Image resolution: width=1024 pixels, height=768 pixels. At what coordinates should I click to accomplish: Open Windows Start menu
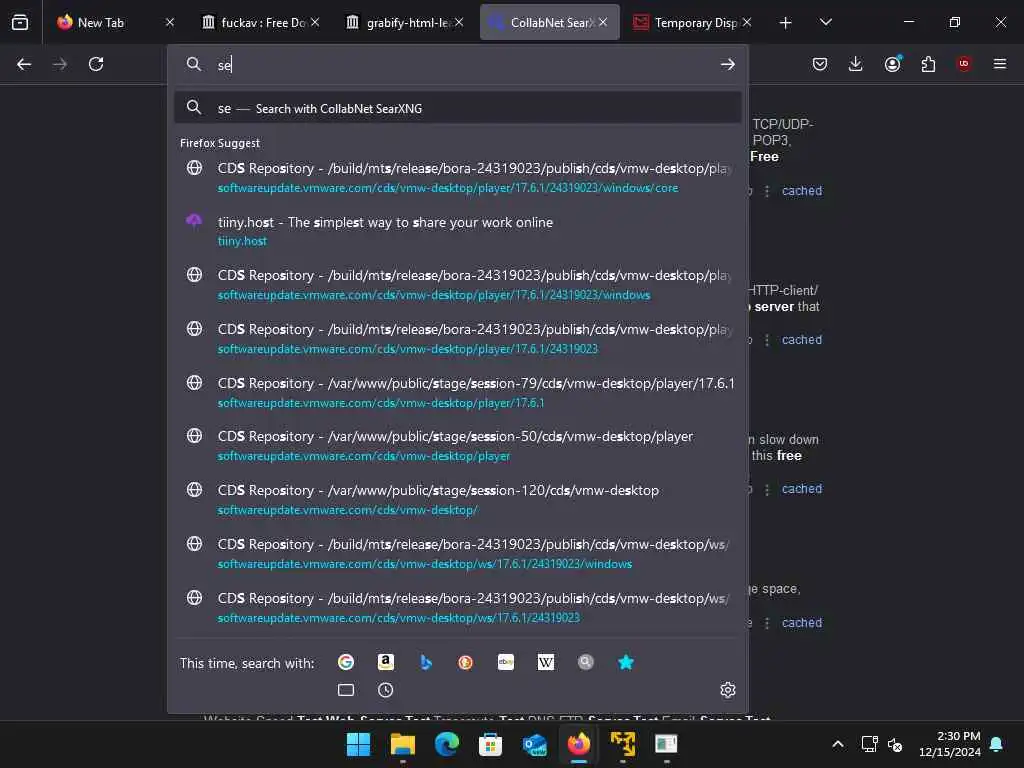click(x=358, y=744)
